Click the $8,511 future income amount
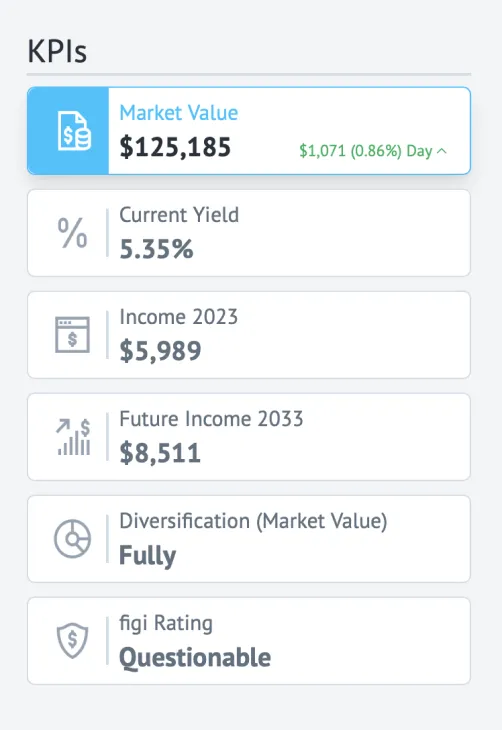502x730 pixels. 160,453
